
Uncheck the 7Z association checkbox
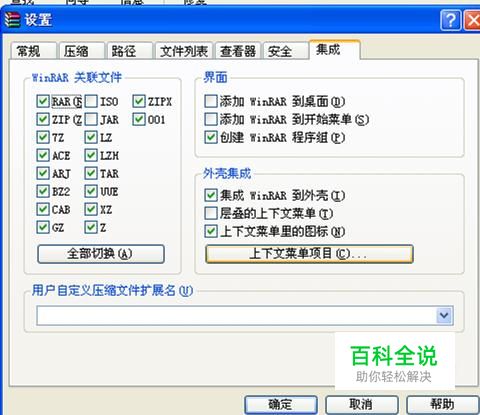pos(43,137)
